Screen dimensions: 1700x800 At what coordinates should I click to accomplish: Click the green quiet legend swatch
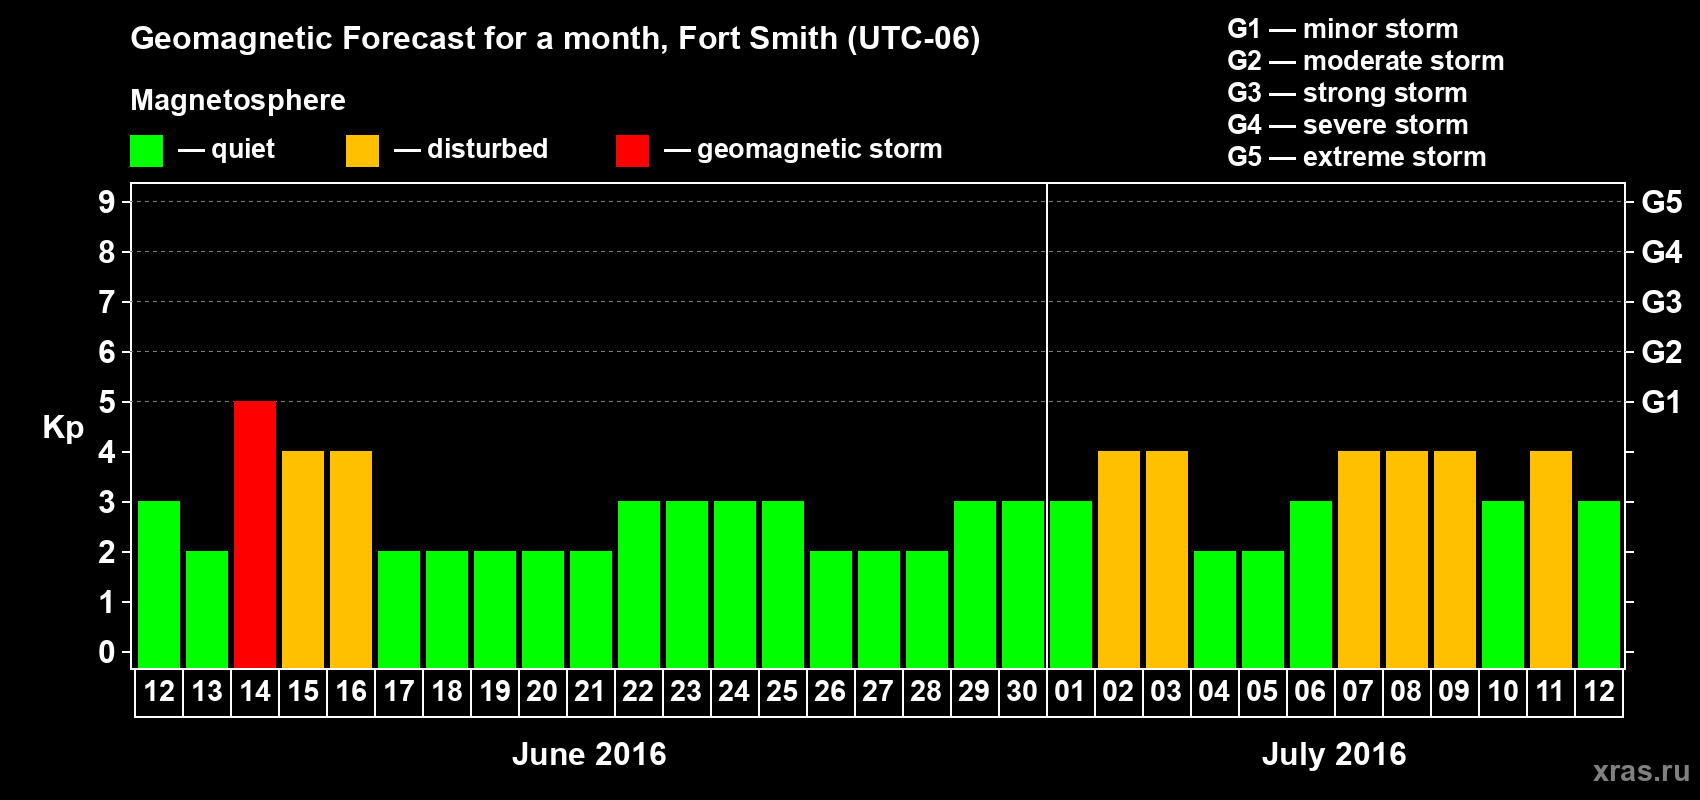[x=146, y=151]
